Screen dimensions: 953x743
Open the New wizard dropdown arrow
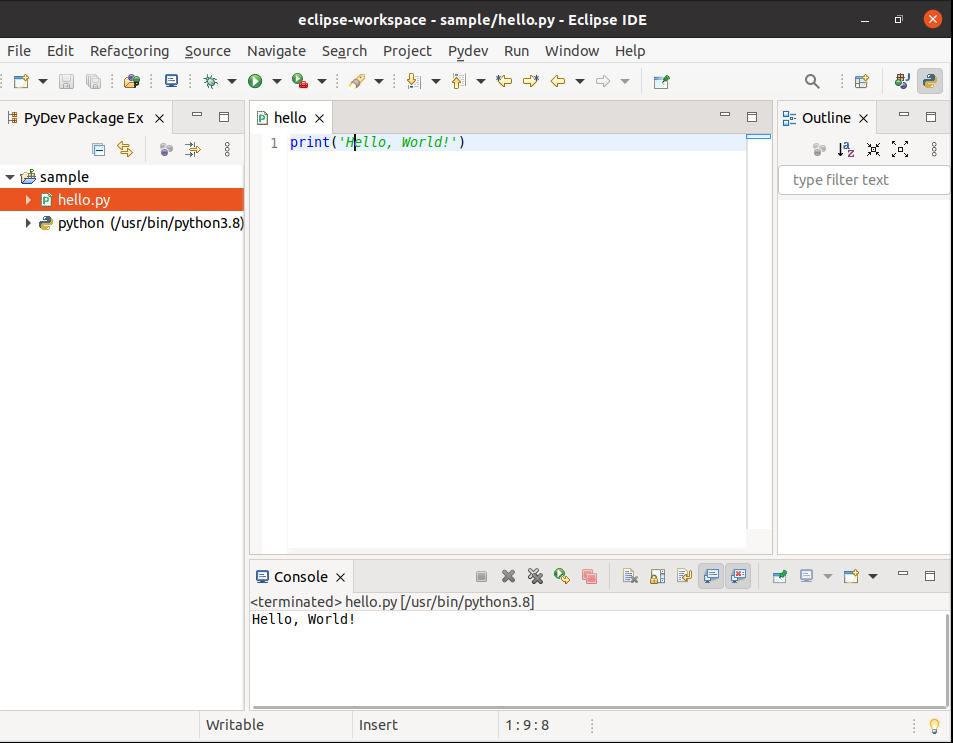43,81
